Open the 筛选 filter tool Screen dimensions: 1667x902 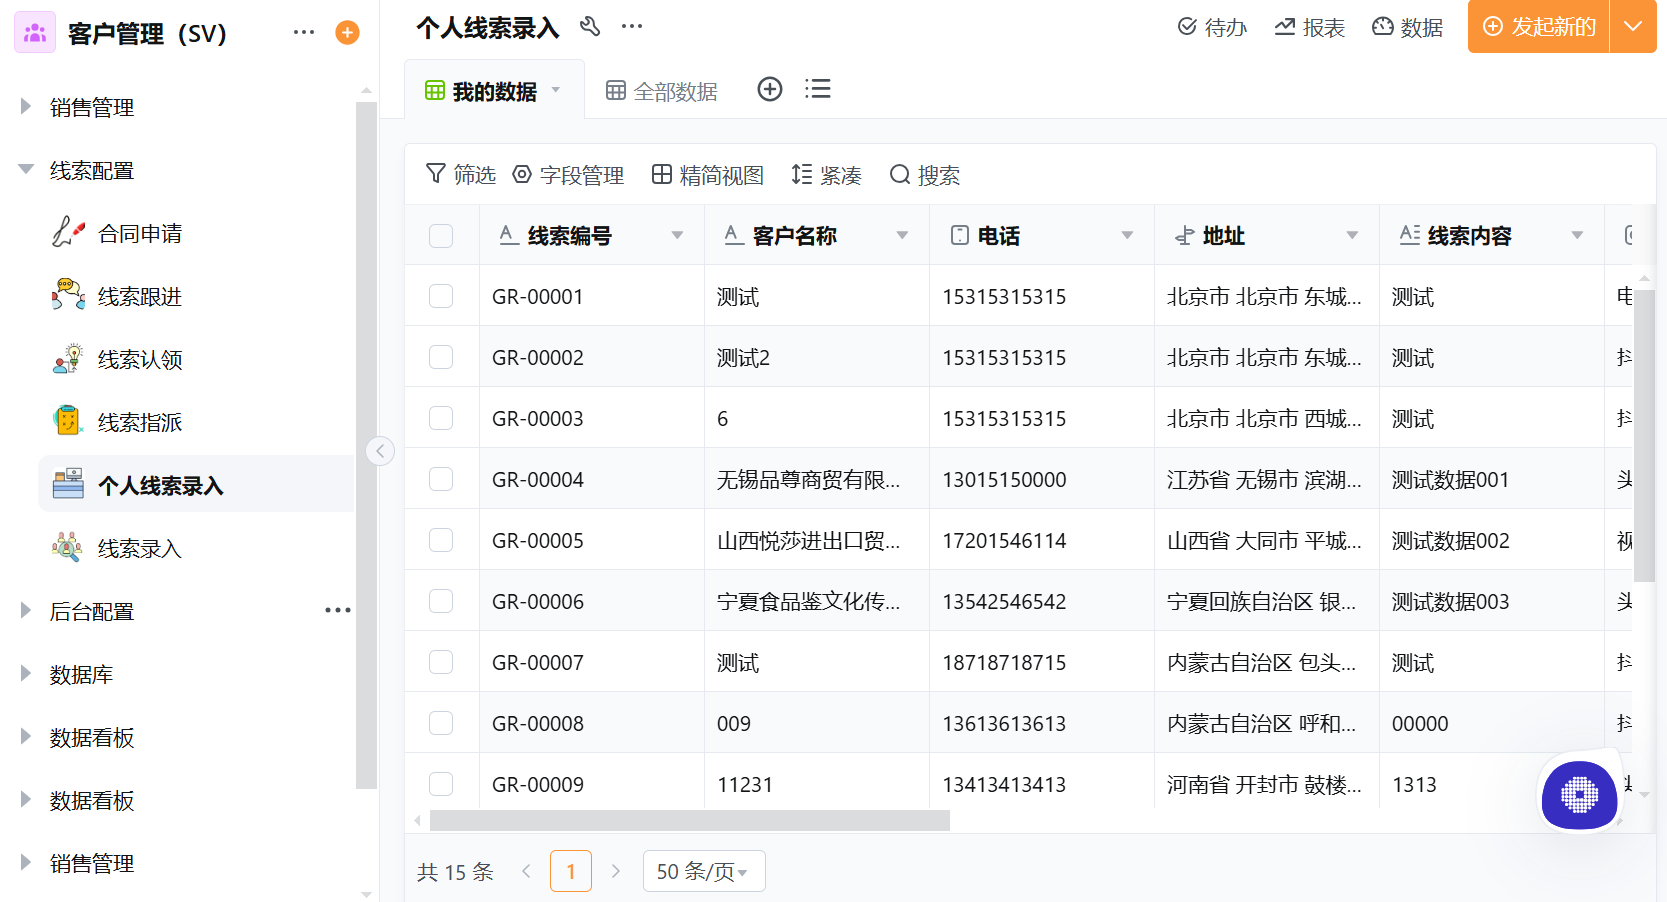pos(459,174)
